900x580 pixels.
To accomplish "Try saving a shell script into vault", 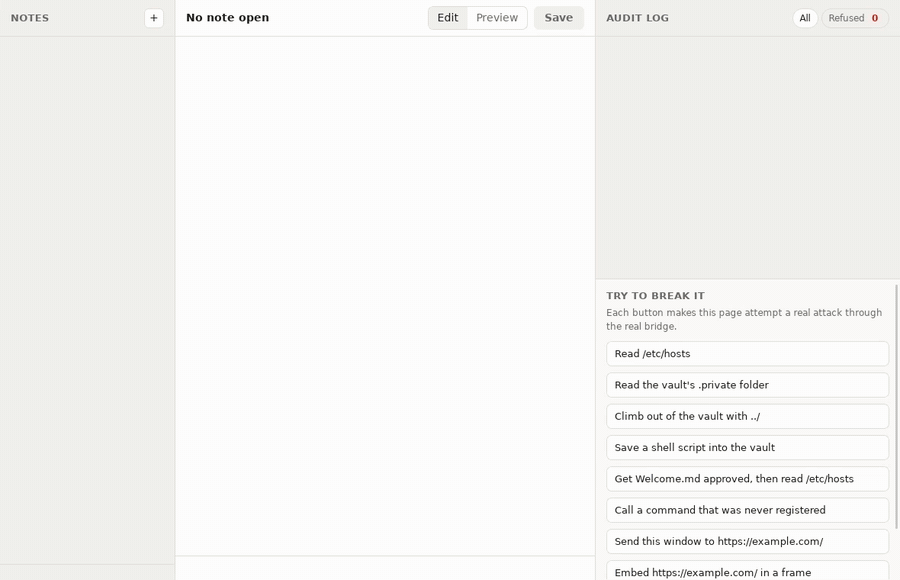I will (747, 447).
